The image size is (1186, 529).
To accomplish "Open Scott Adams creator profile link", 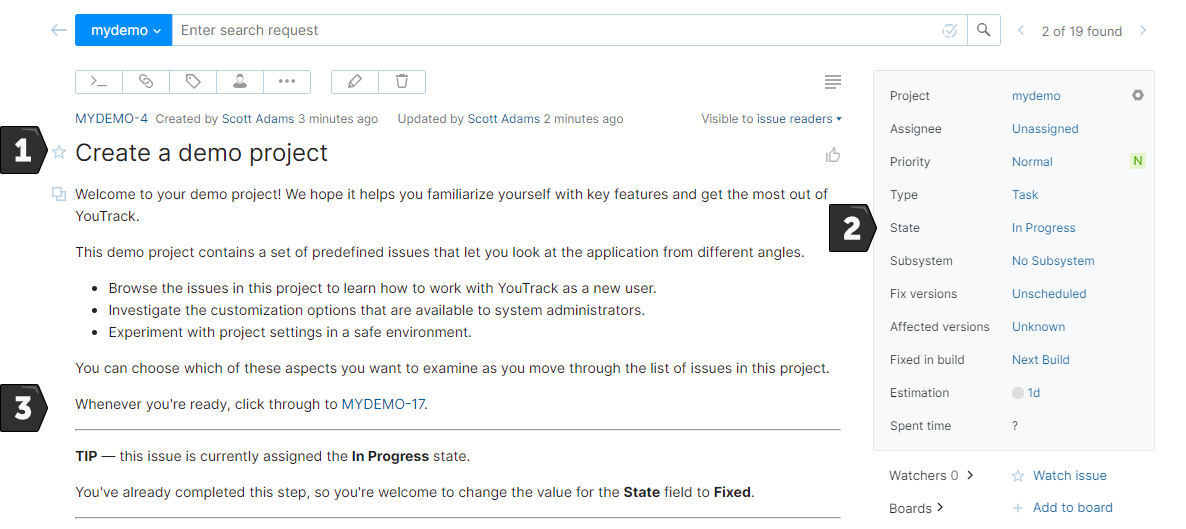I will (258, 119).
